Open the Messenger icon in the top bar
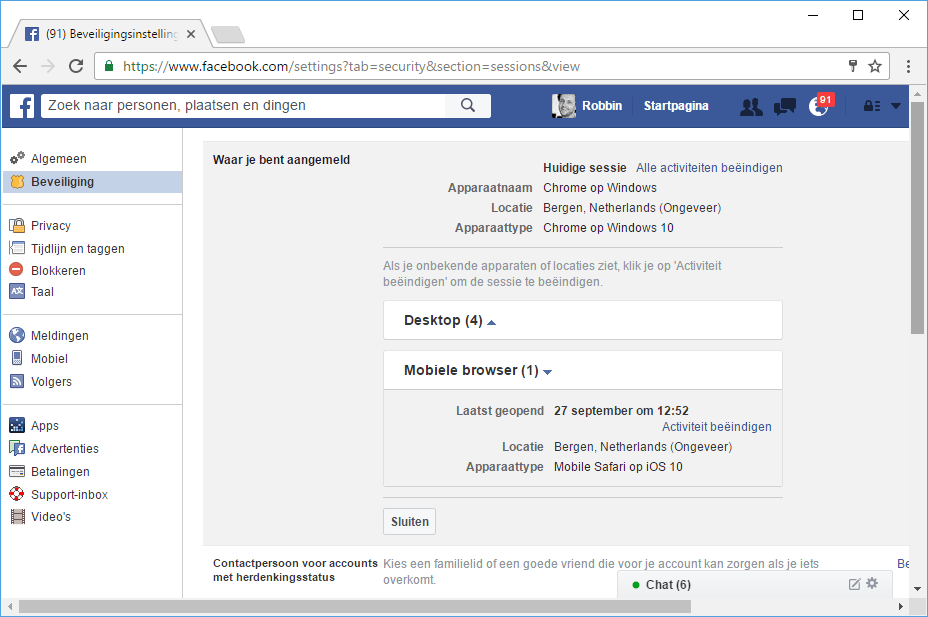Image resolution: width=928 pixels, height=617 pixels. point(784,105)
